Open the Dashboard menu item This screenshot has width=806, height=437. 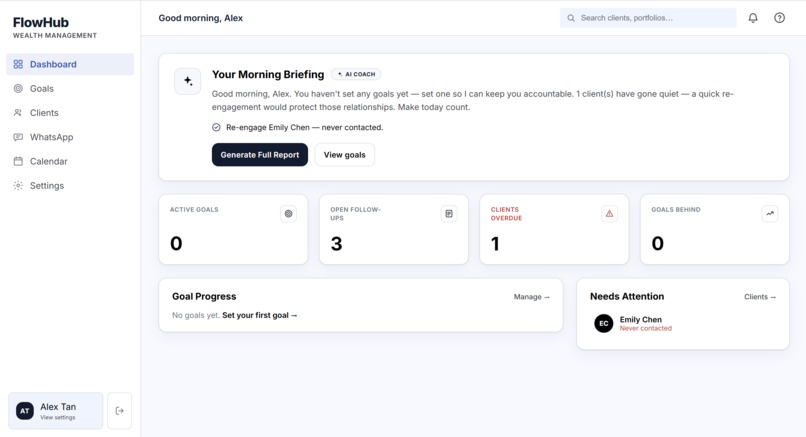70,64
